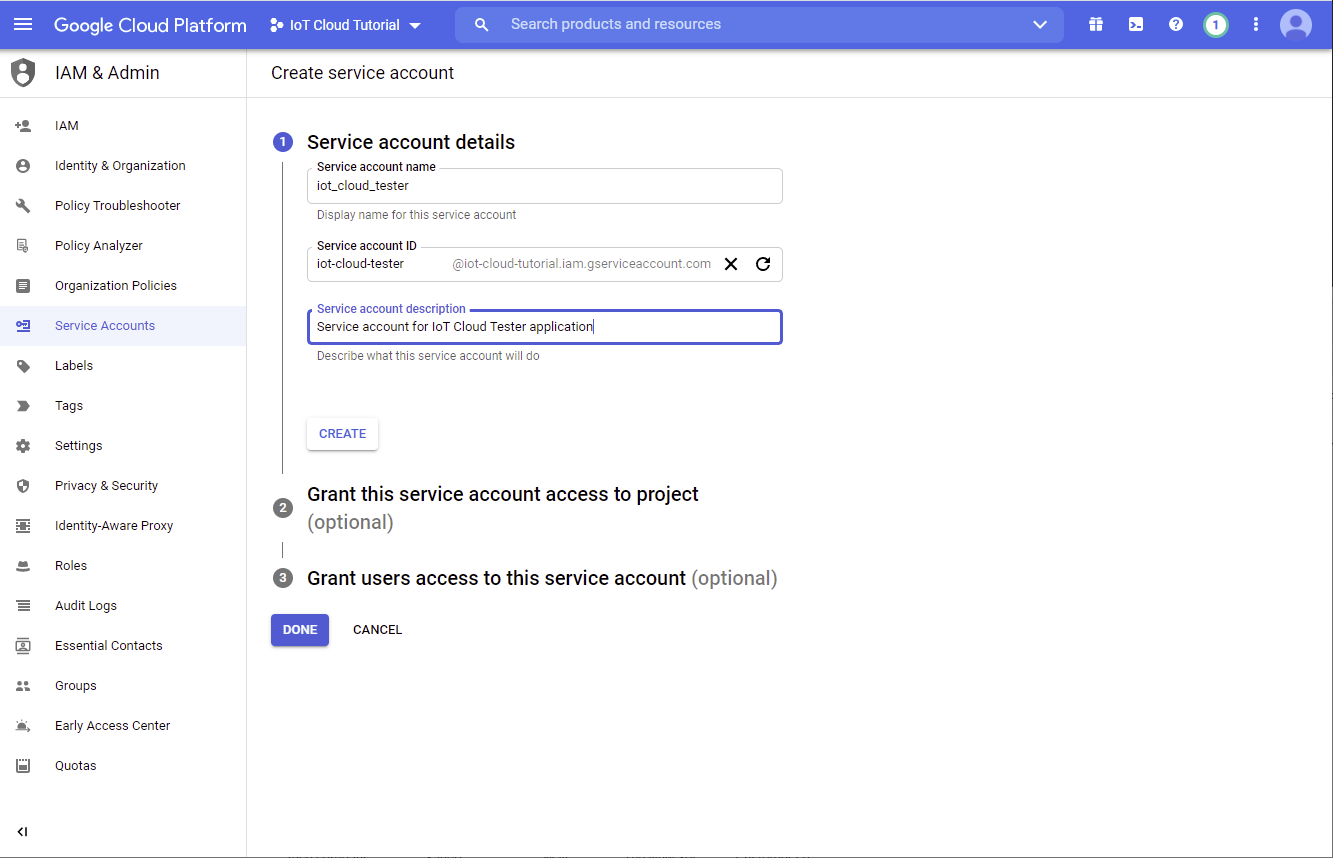This screenshot has height=858, width=1333.
Task: Click the Labels tag icon
Action: [x=23, y=366]
